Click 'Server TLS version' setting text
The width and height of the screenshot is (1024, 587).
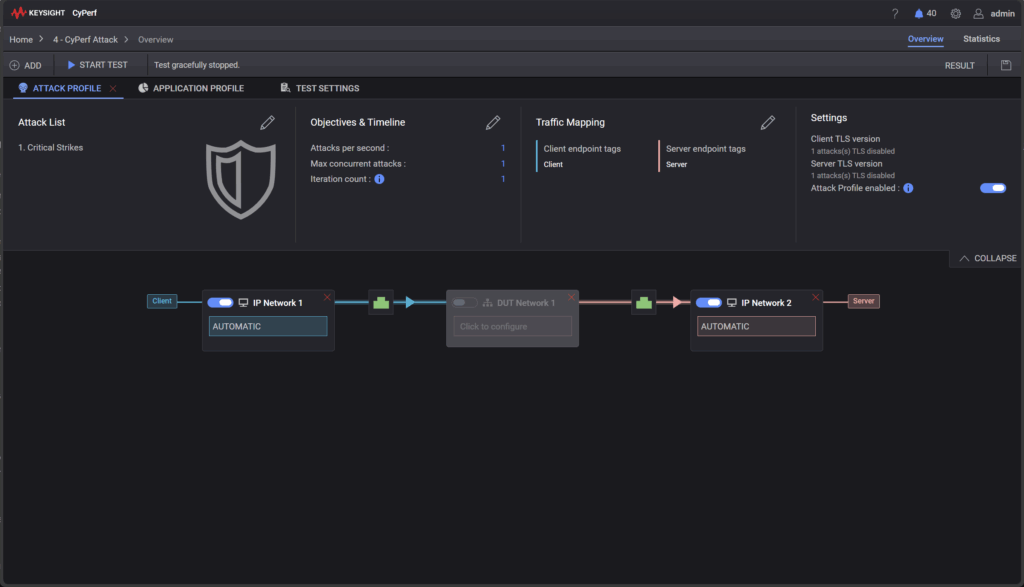[846, 164]
